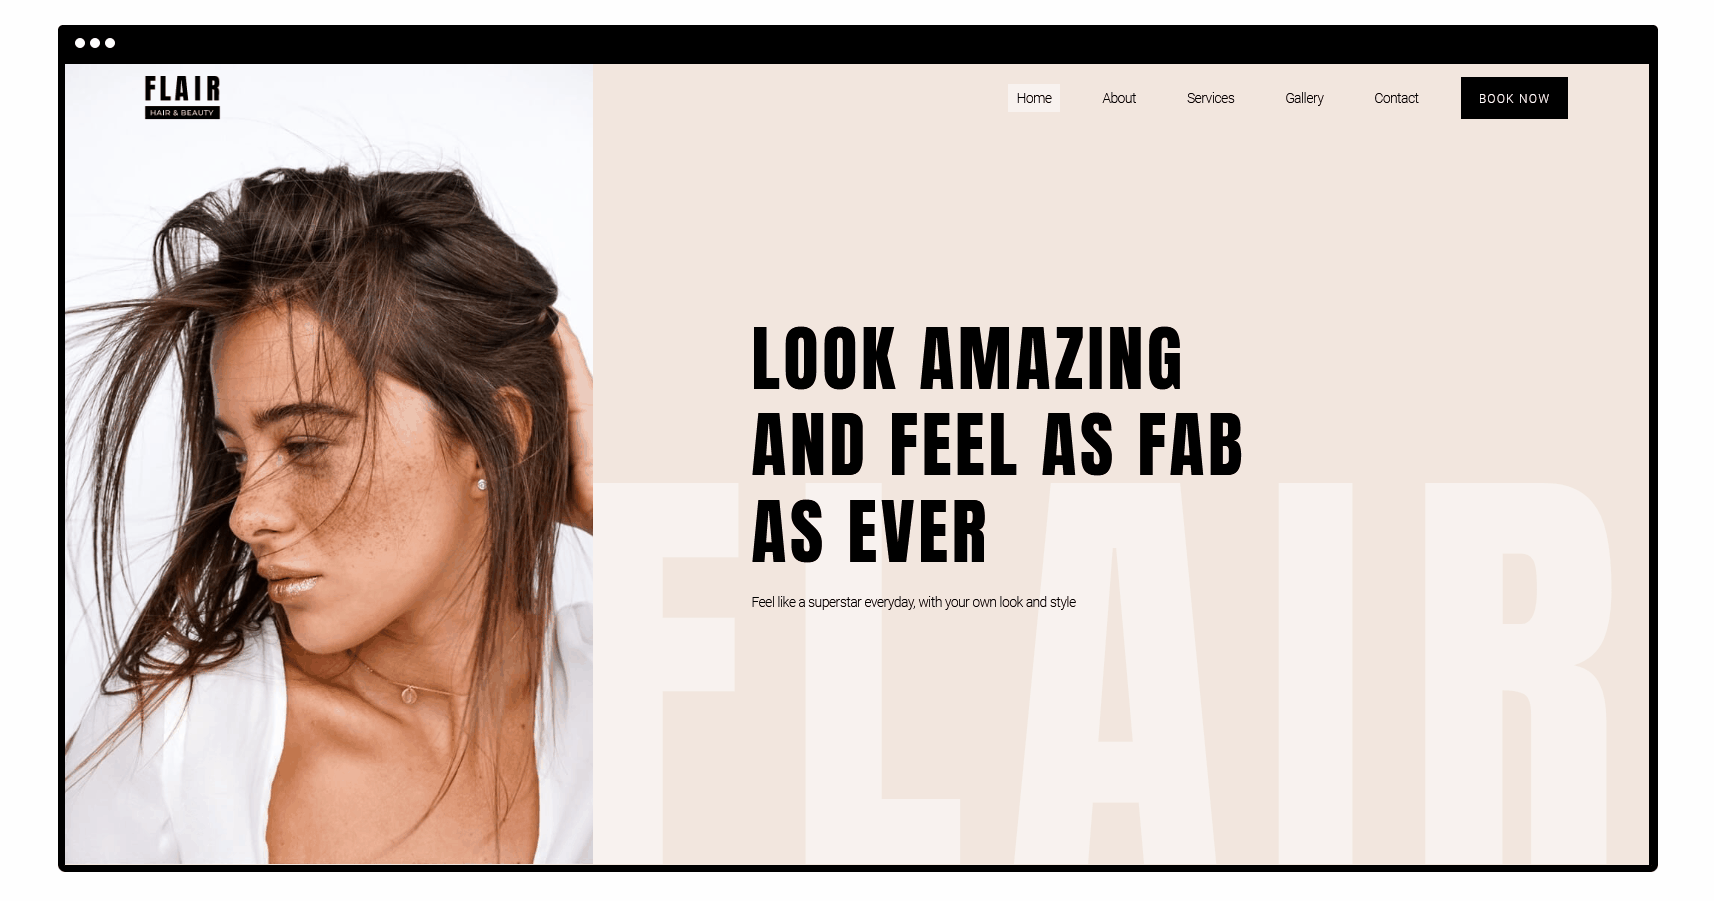This screenshot has width=1714, height=901.
Task: Click the LOOK AMAZING headline line
Action: 967,358
